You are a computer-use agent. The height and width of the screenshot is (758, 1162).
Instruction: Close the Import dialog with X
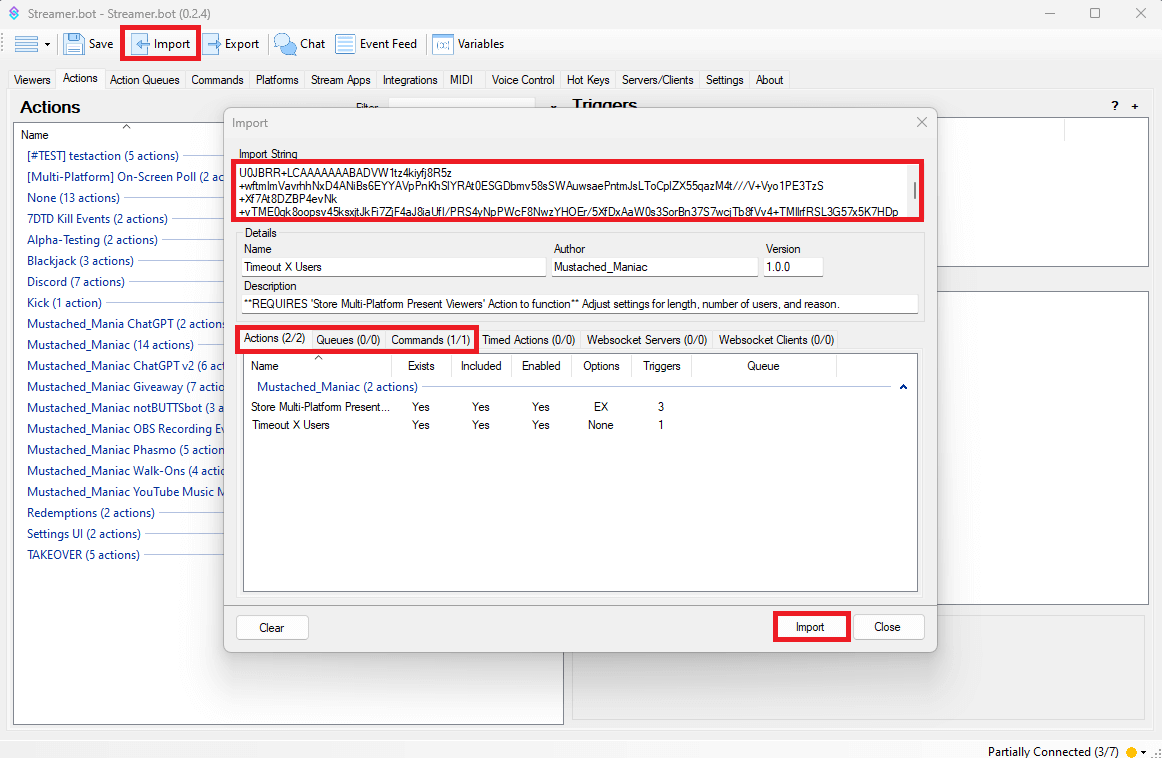[921, 122]
